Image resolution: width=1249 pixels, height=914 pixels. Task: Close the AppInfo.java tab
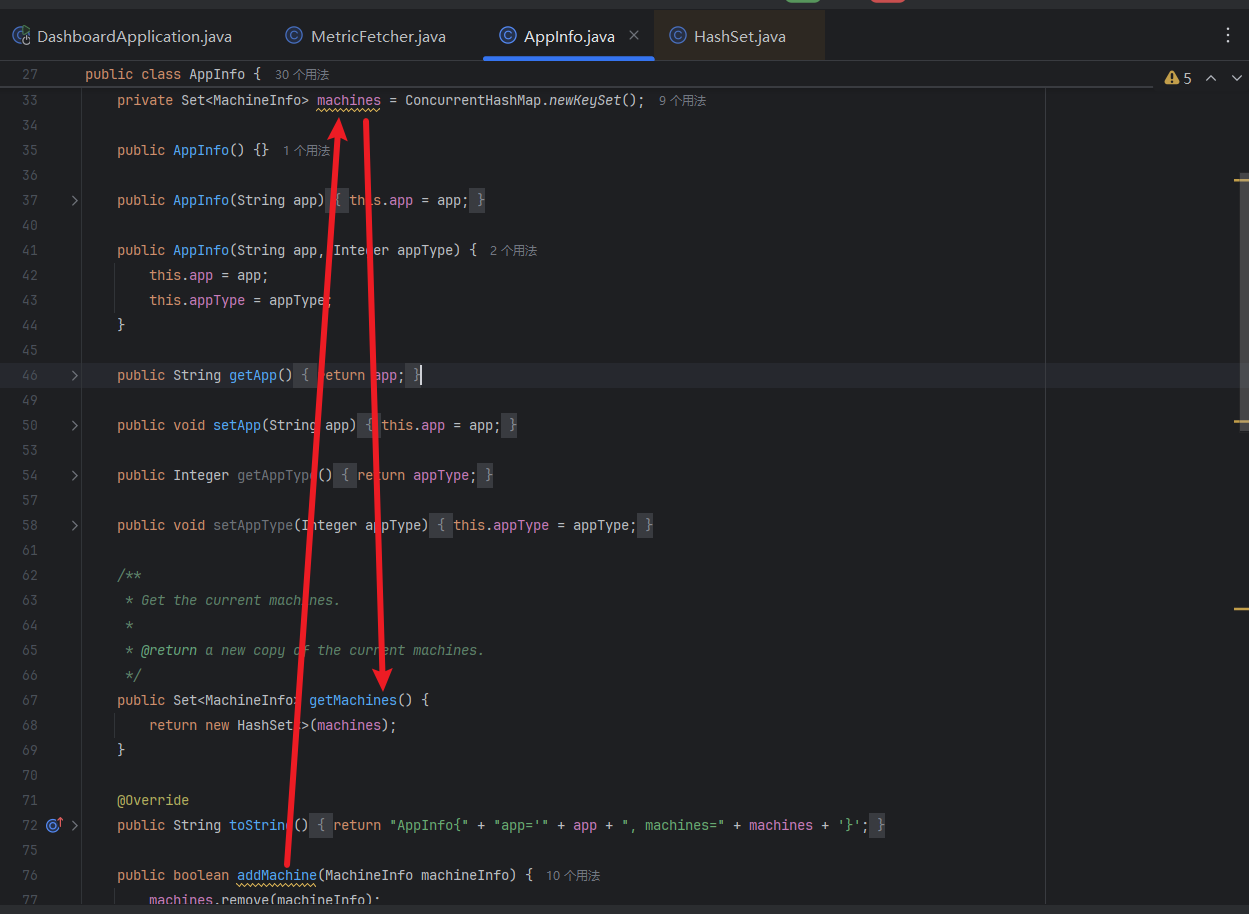tap(634, 36)
